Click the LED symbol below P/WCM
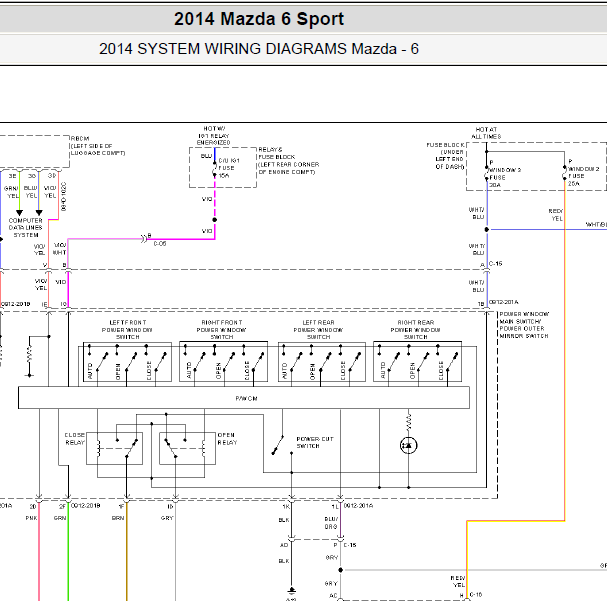The image size is (607, 601). point(408,445)
